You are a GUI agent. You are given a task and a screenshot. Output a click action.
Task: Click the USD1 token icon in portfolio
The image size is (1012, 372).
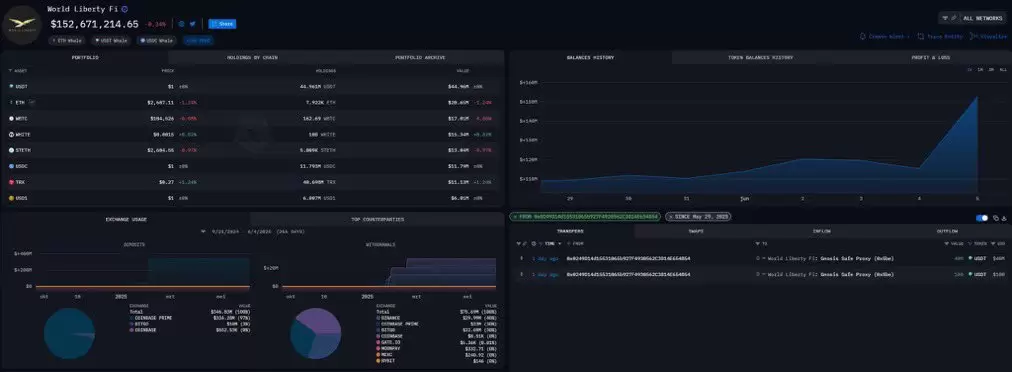point(11,198)
